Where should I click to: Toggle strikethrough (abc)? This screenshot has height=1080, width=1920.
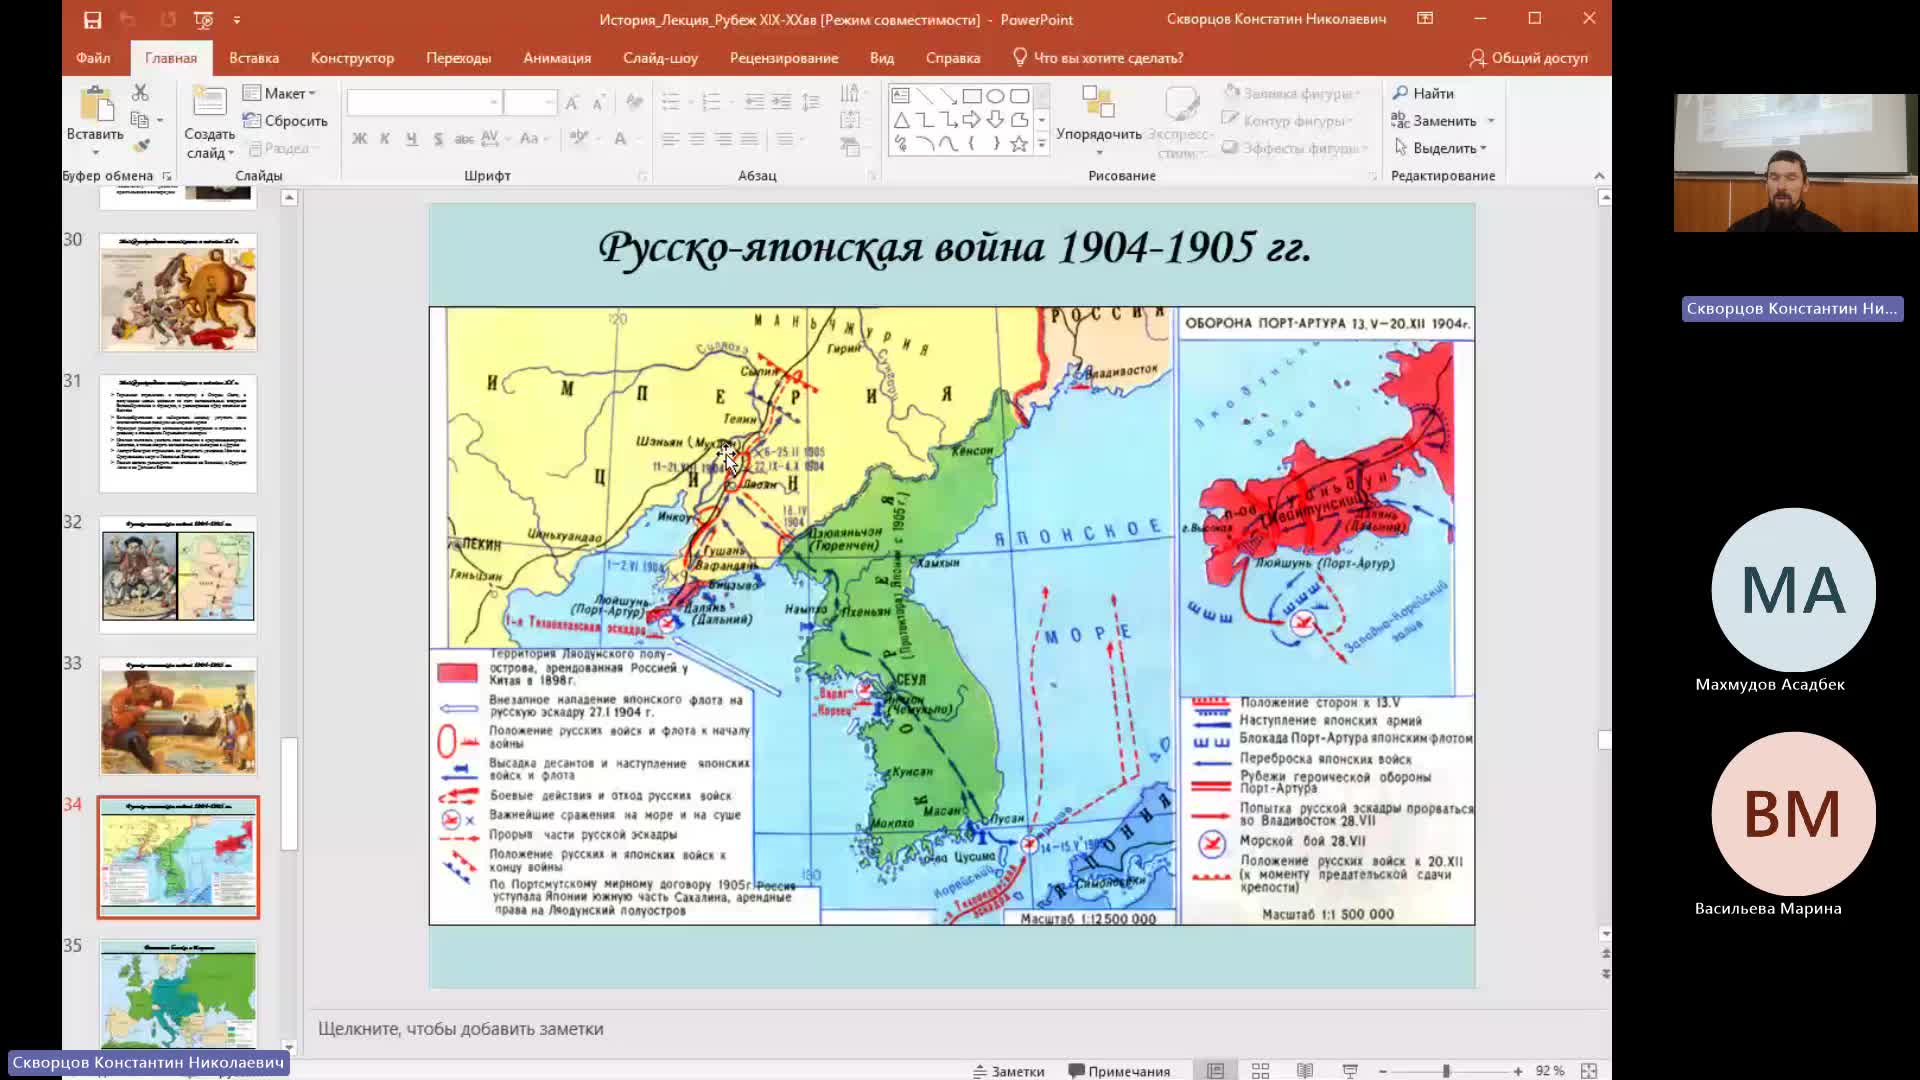pyautogui.click(x=464, y=139)
